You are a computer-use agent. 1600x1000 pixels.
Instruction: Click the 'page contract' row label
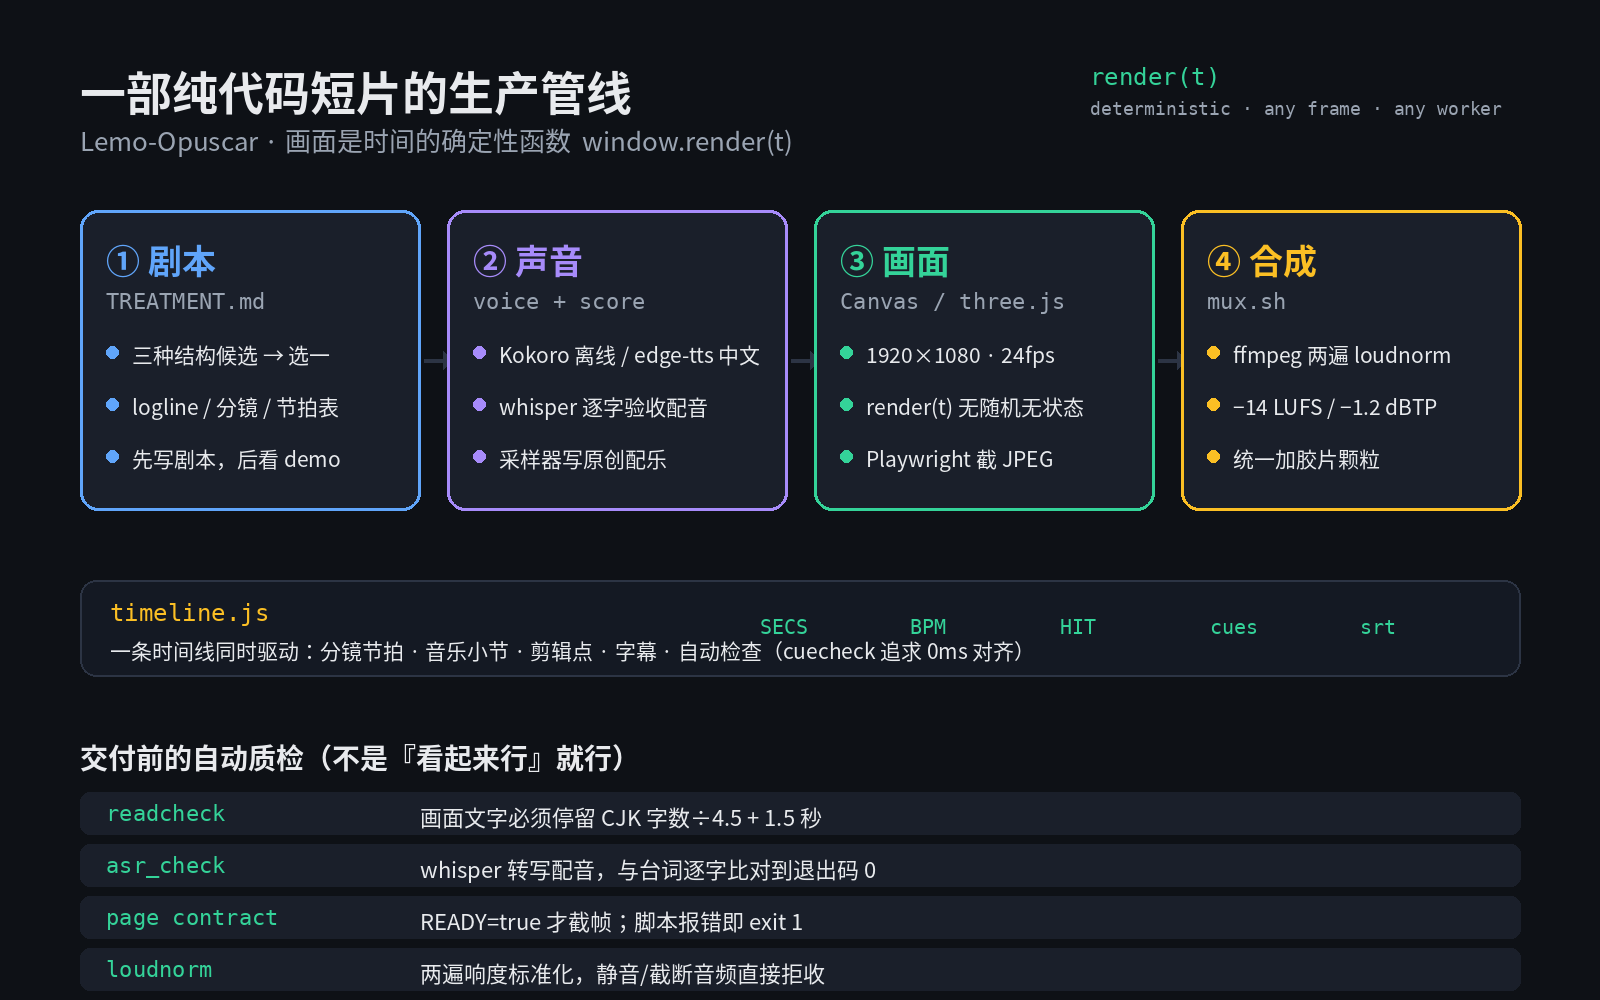coord(192,918)
